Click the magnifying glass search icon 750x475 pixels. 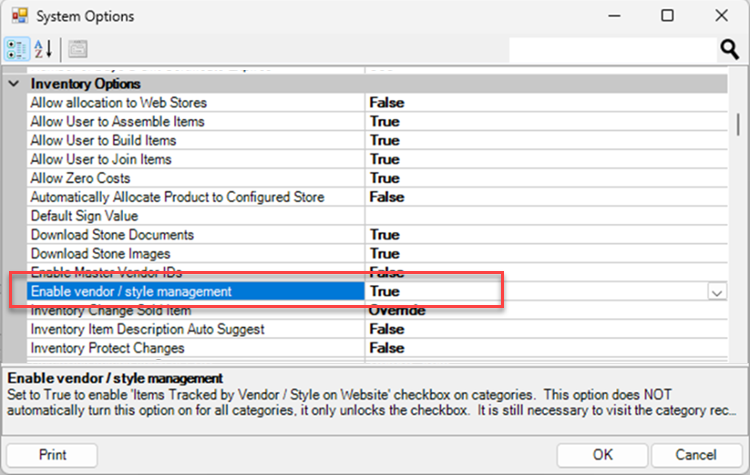click(729, 49)
